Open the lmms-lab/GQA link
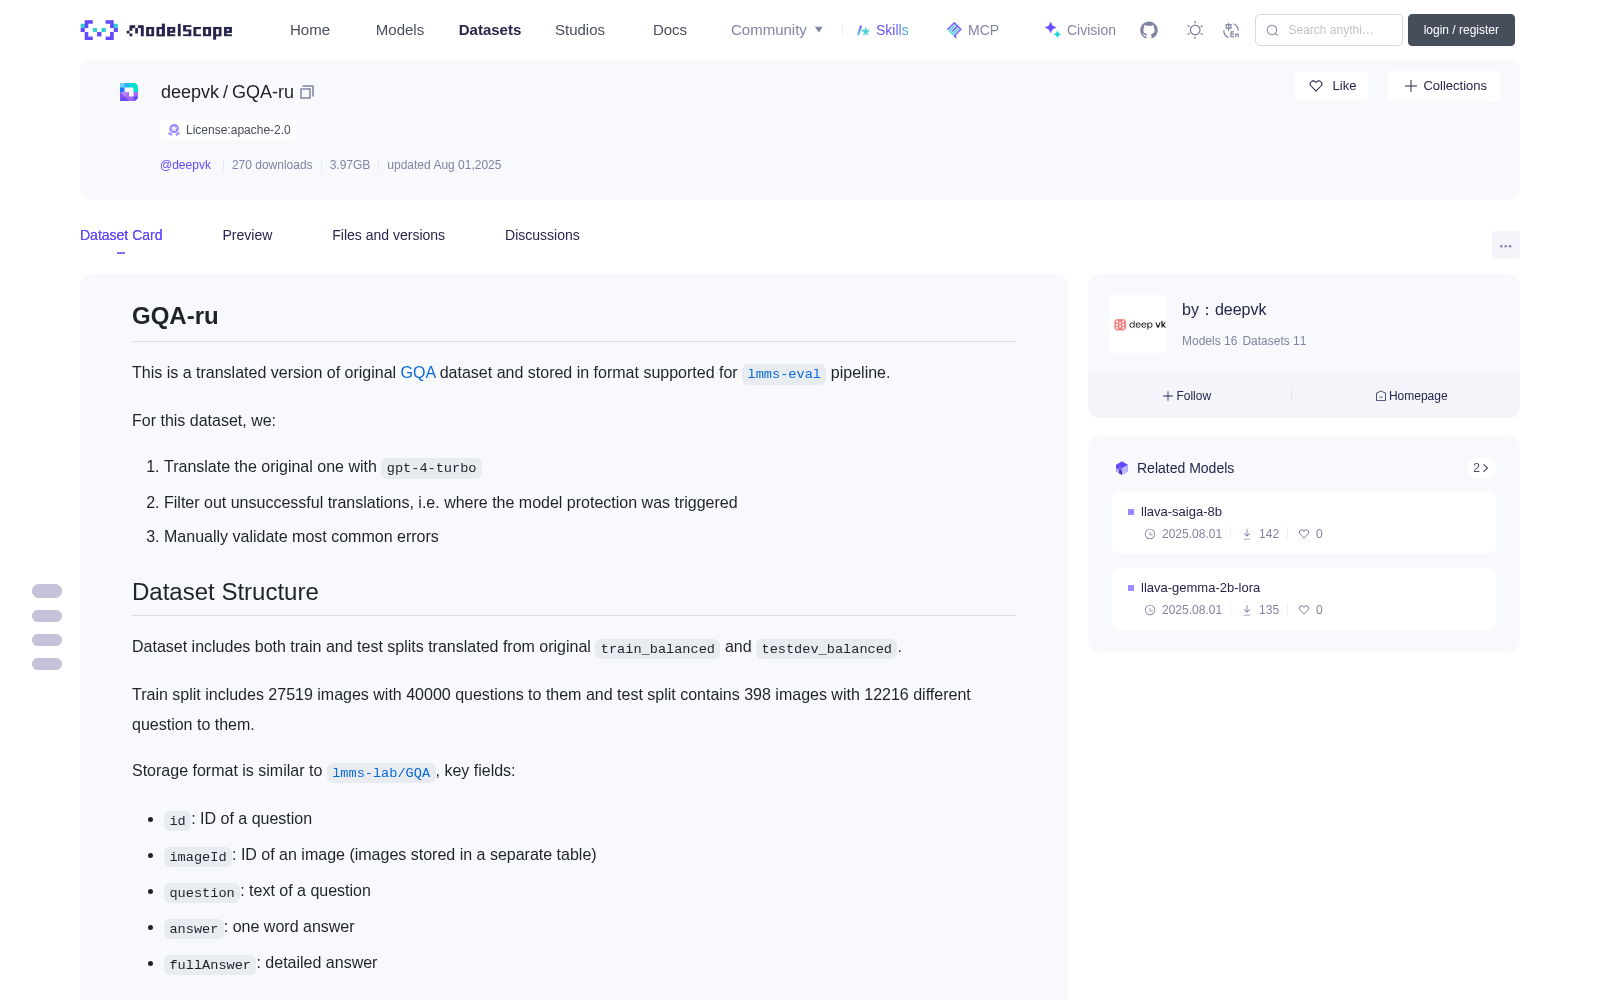Image resolution: width=1600 pixels, height=1000 pixels. point(381,773)
